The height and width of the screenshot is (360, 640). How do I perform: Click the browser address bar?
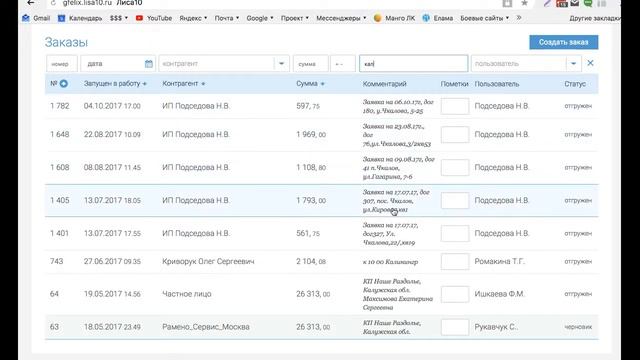(265, 3)
